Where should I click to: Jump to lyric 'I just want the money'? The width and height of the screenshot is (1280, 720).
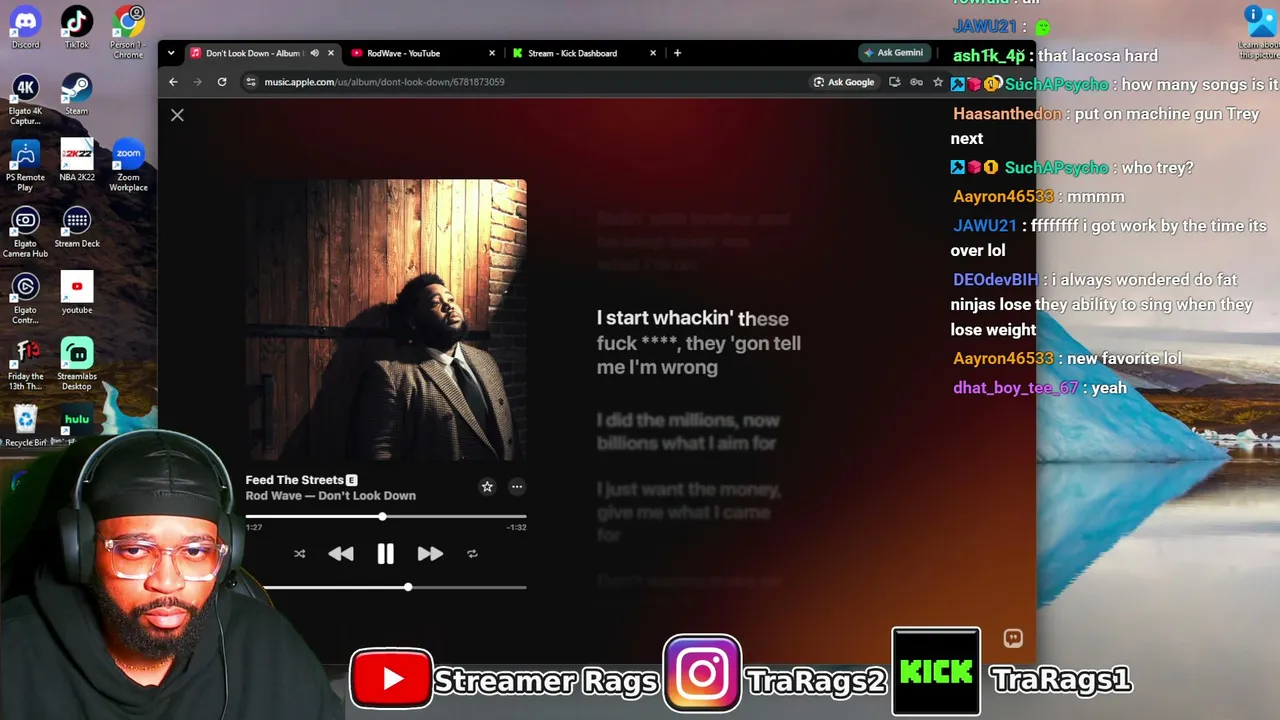[x=689, y=512]
